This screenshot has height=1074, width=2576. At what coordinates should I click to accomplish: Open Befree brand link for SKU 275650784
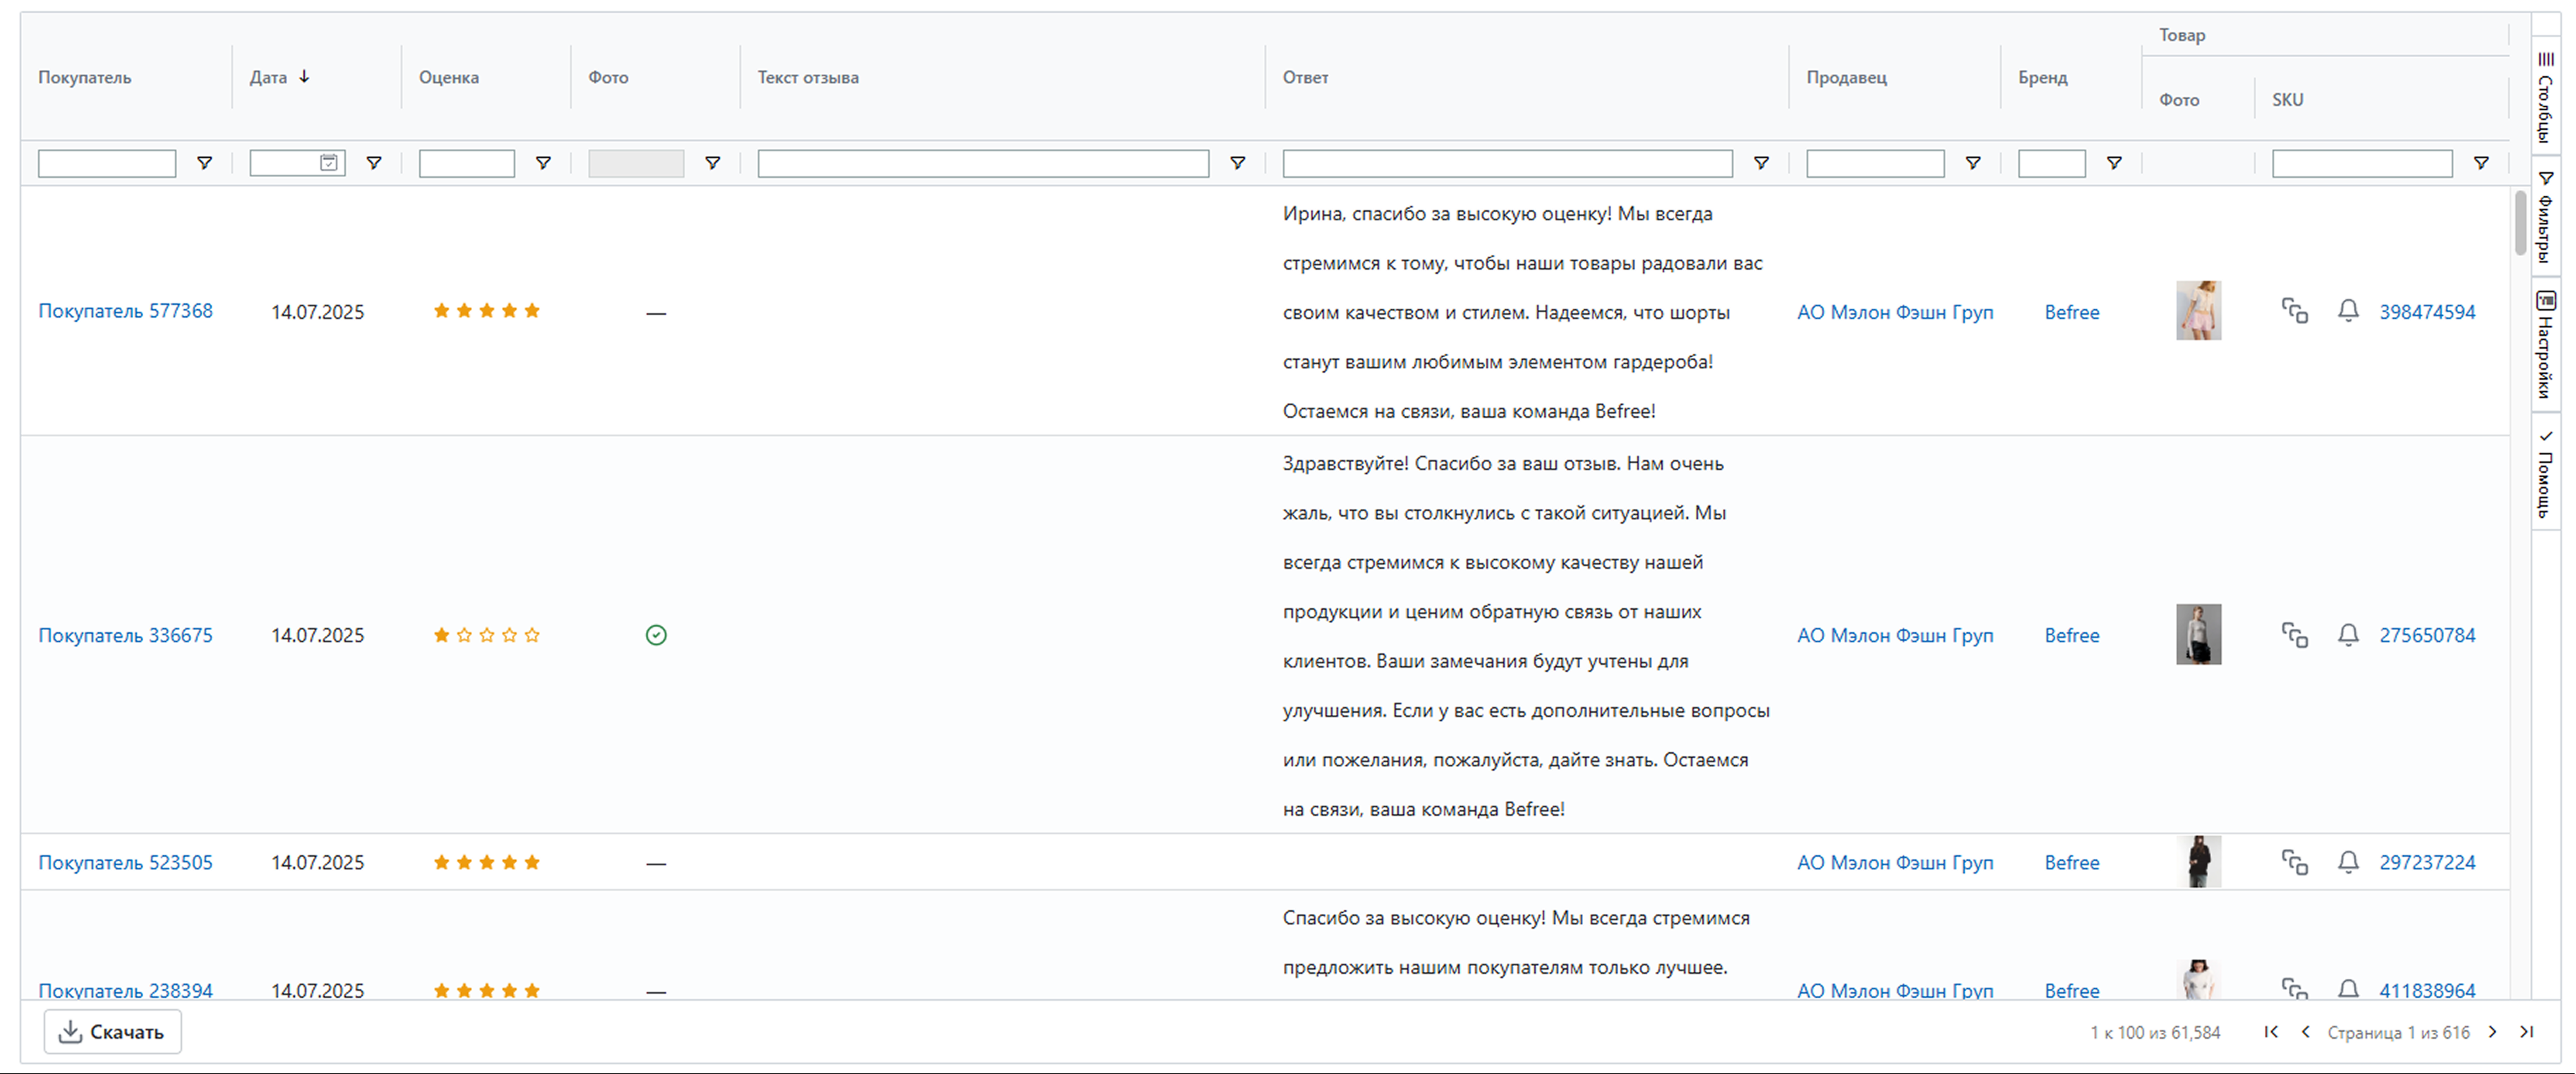(2071, 635)
